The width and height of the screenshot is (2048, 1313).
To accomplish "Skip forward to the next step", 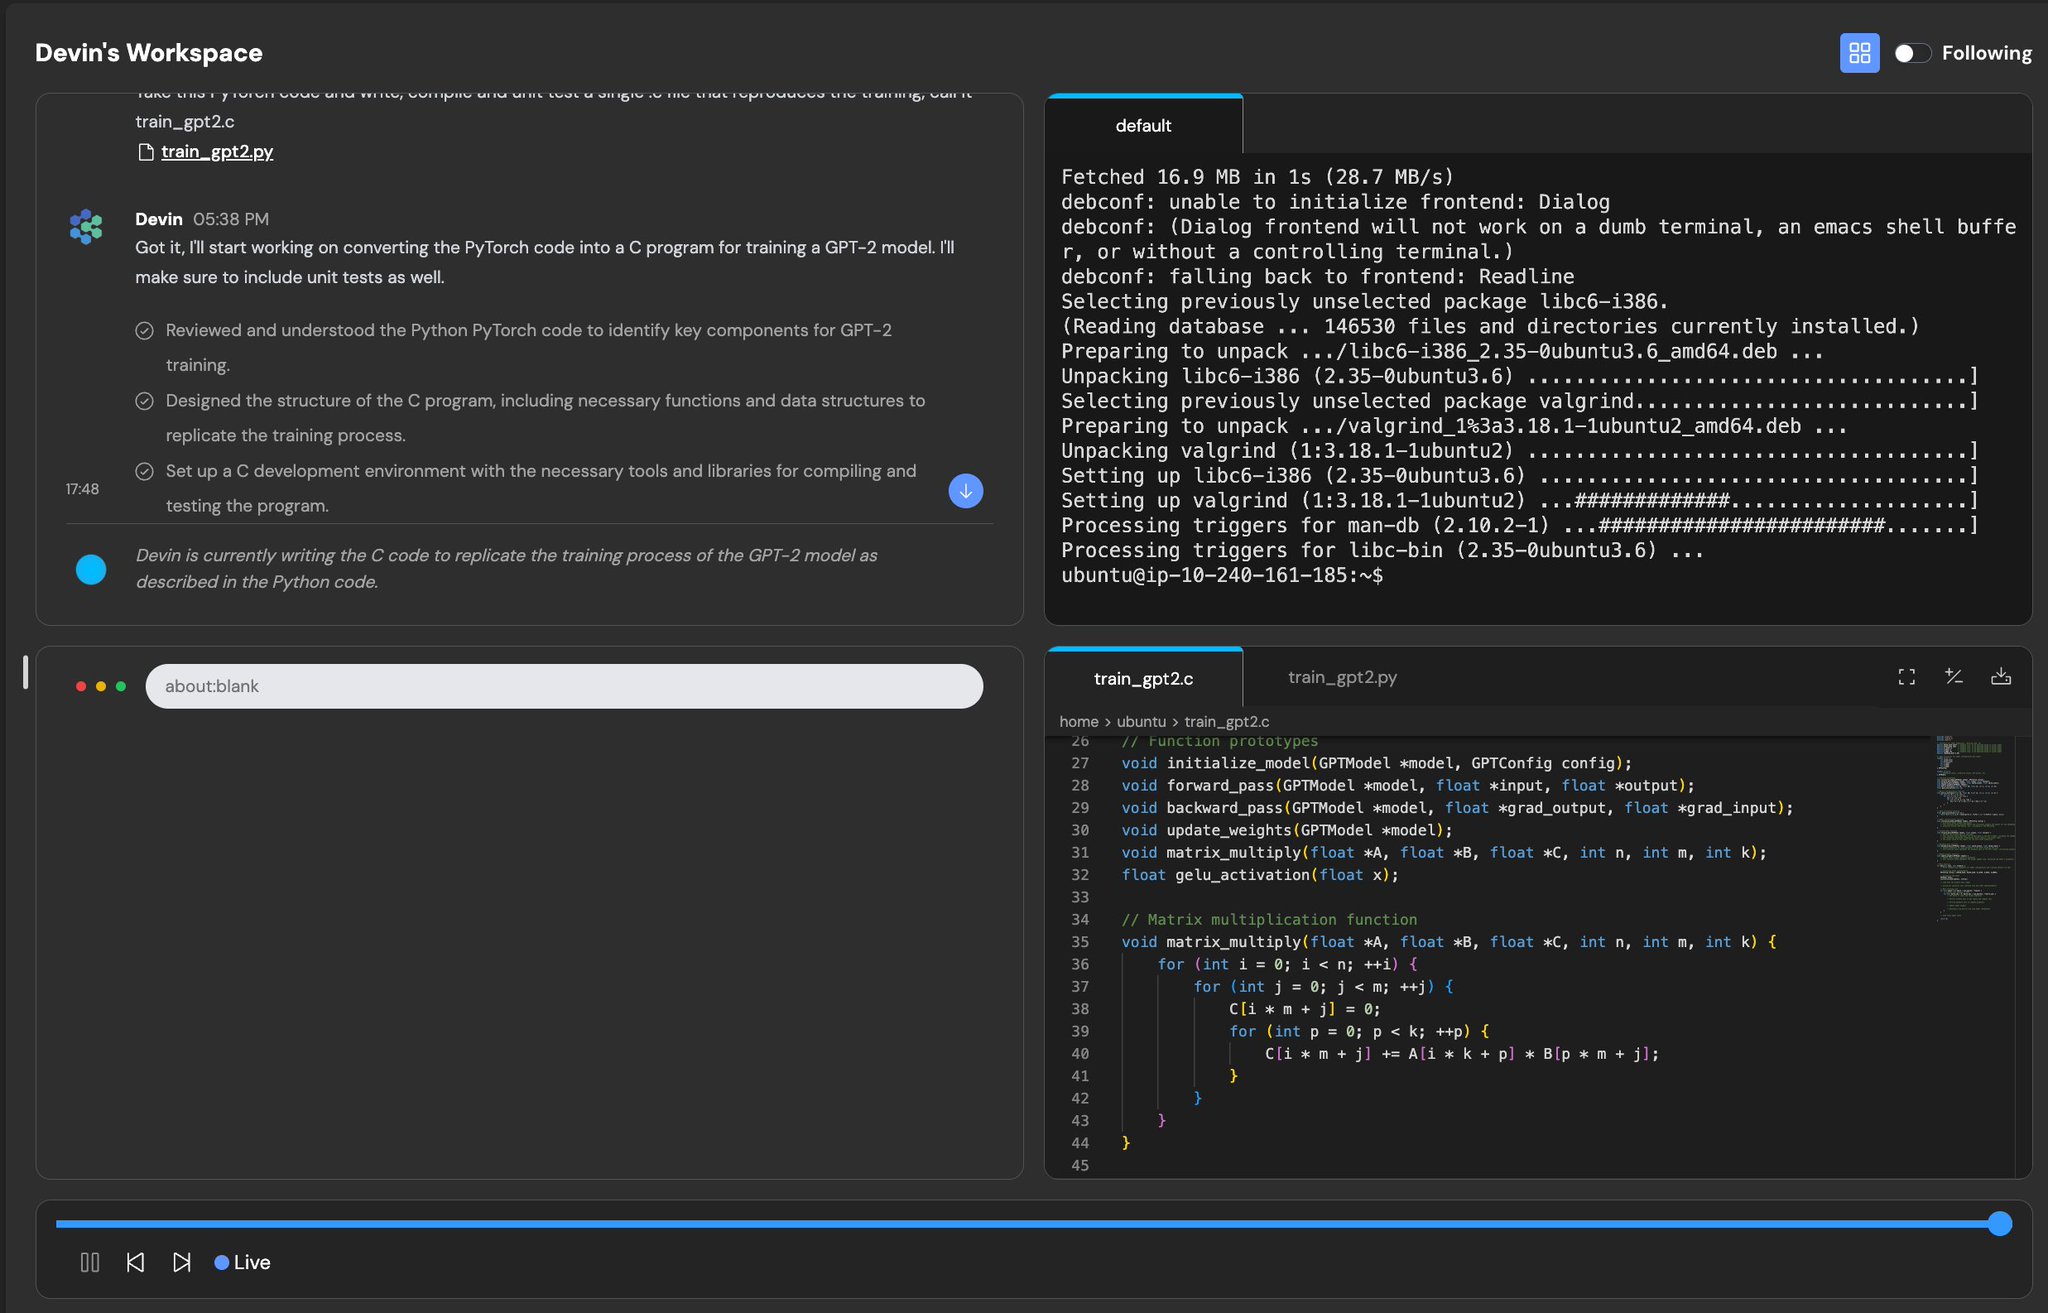I will pyautogui.click(x=181, y=1262).
